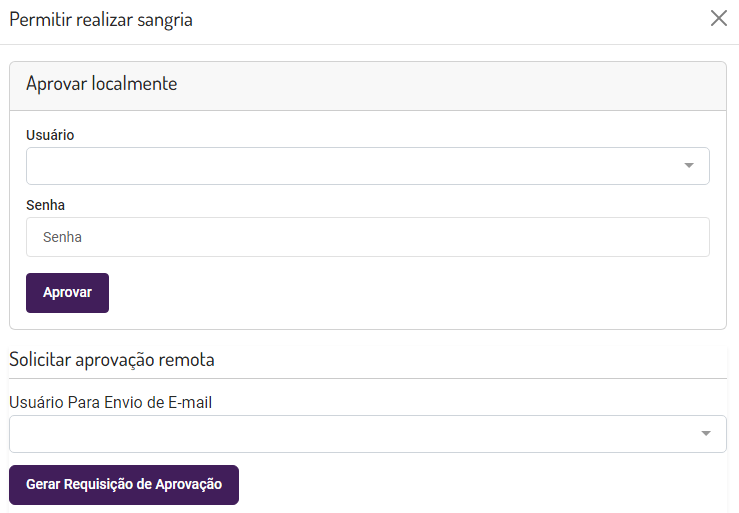Expand the Usuário dropdown arrow

(x=689, y=166)
